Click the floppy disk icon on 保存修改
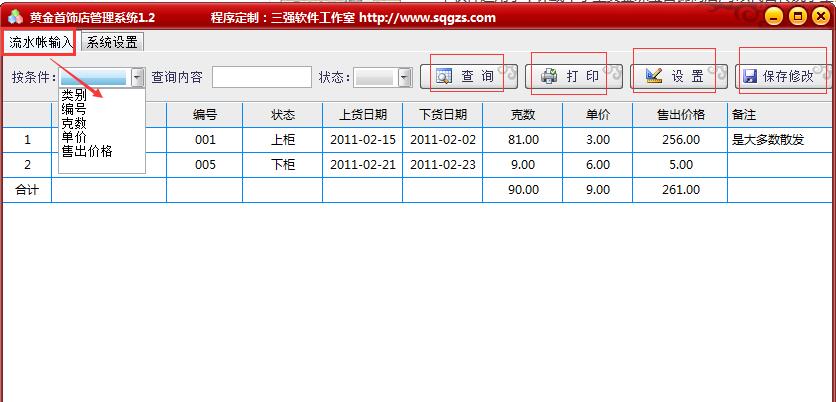 click(x=750, y=76)
